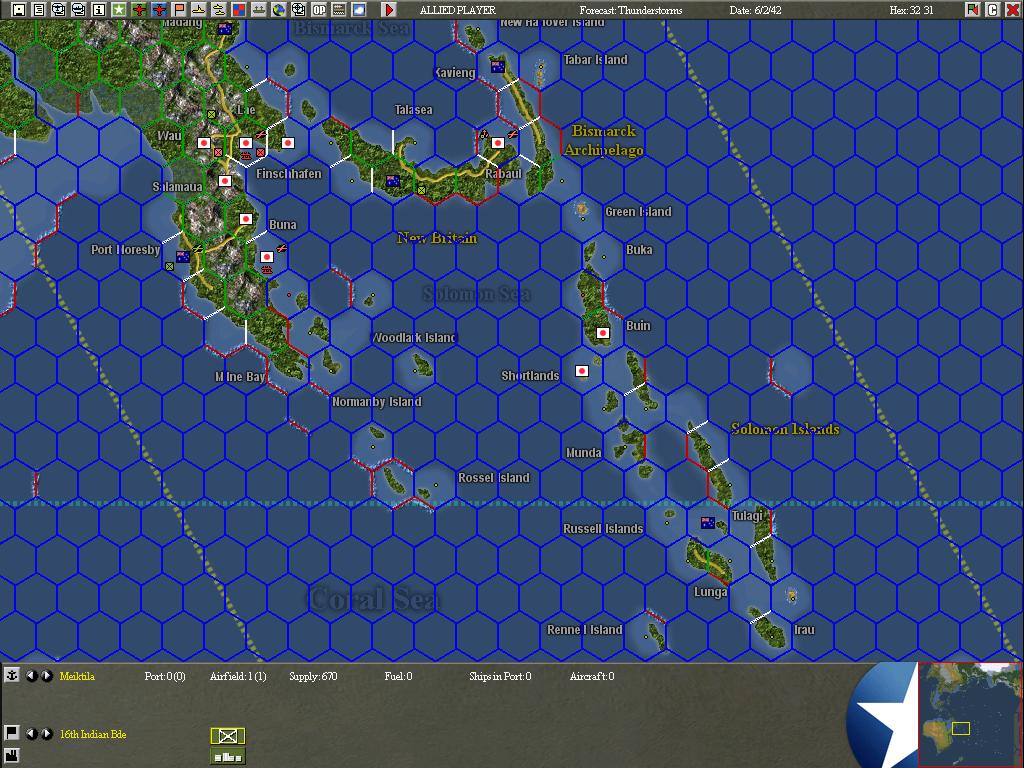
Task: Click the 'Forecast: Thunderstorms' text
Action: pyautogui.click(x=631, y=10)
